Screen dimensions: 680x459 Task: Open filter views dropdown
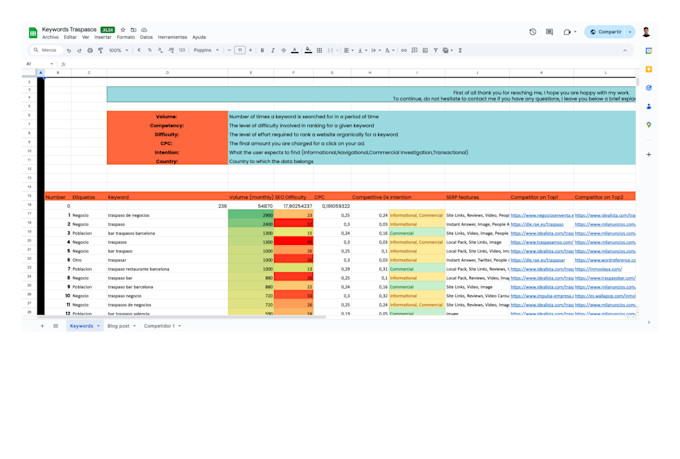[447, 50]
